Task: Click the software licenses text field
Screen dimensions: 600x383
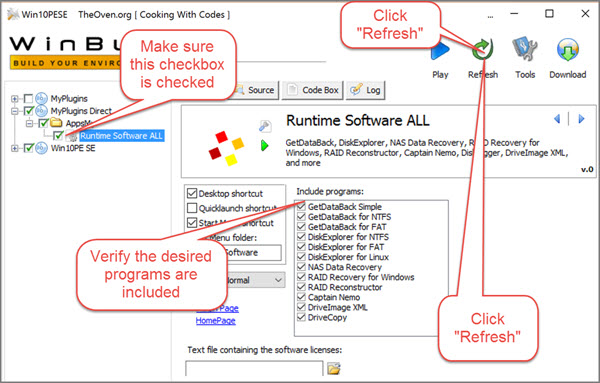Action: pos(254,368)
